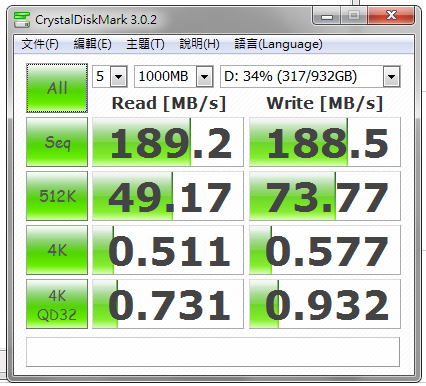Click the 4K write result 0.577
The height and width of the screenshot is (386, 426).
pos(325,250)
